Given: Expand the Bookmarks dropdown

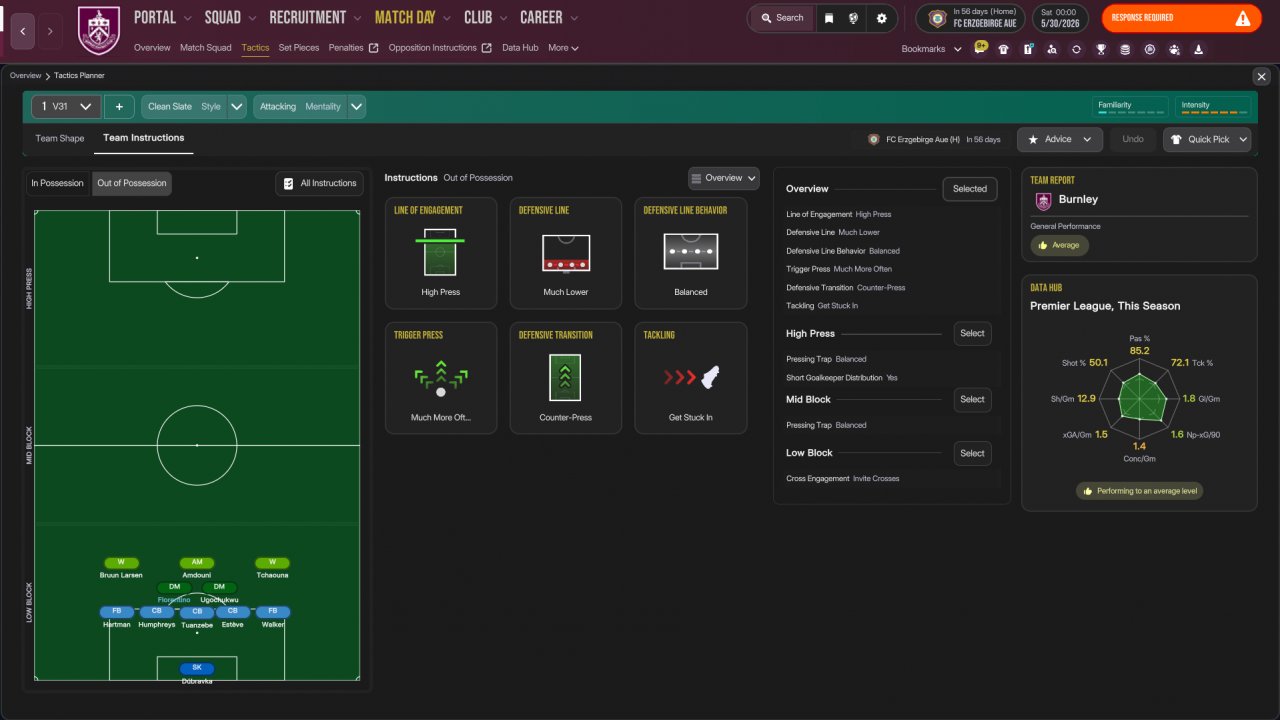Looking at the screenshot, I should pyautogui.click(x=931, y=49).
